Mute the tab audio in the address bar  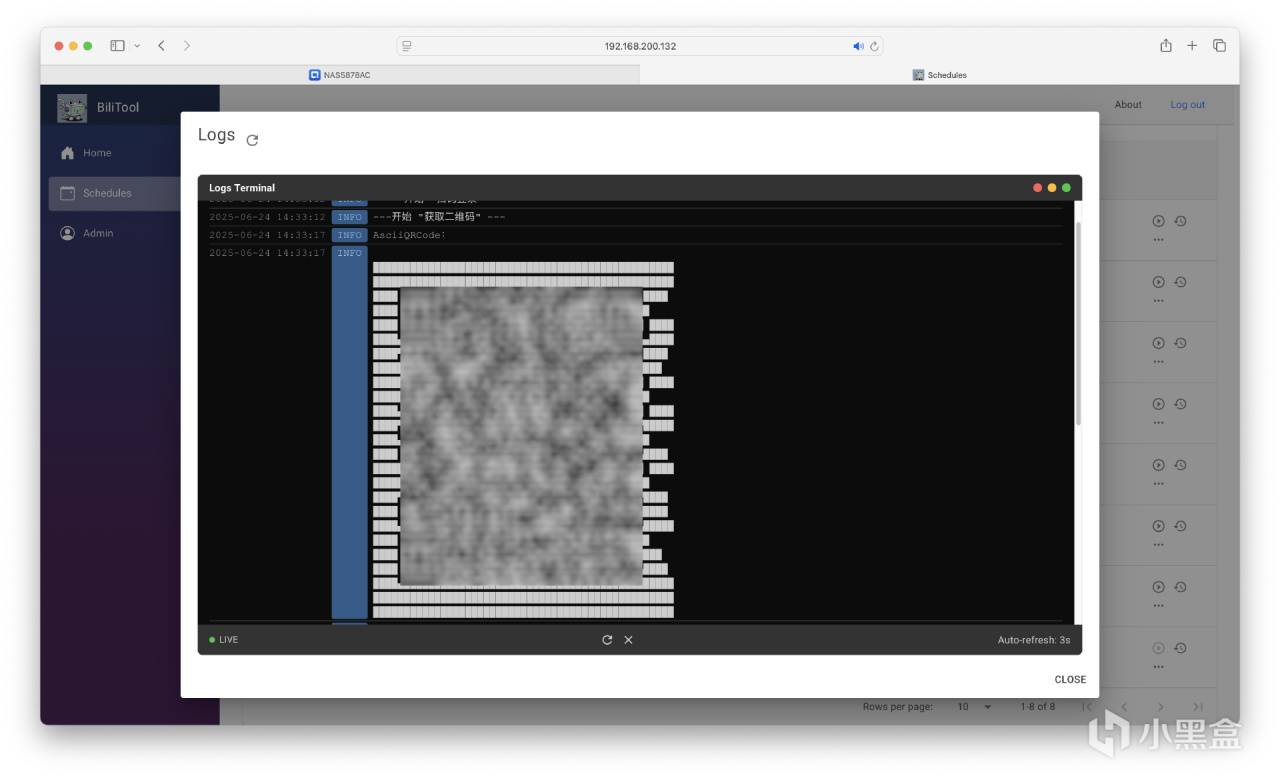[858, 46]
